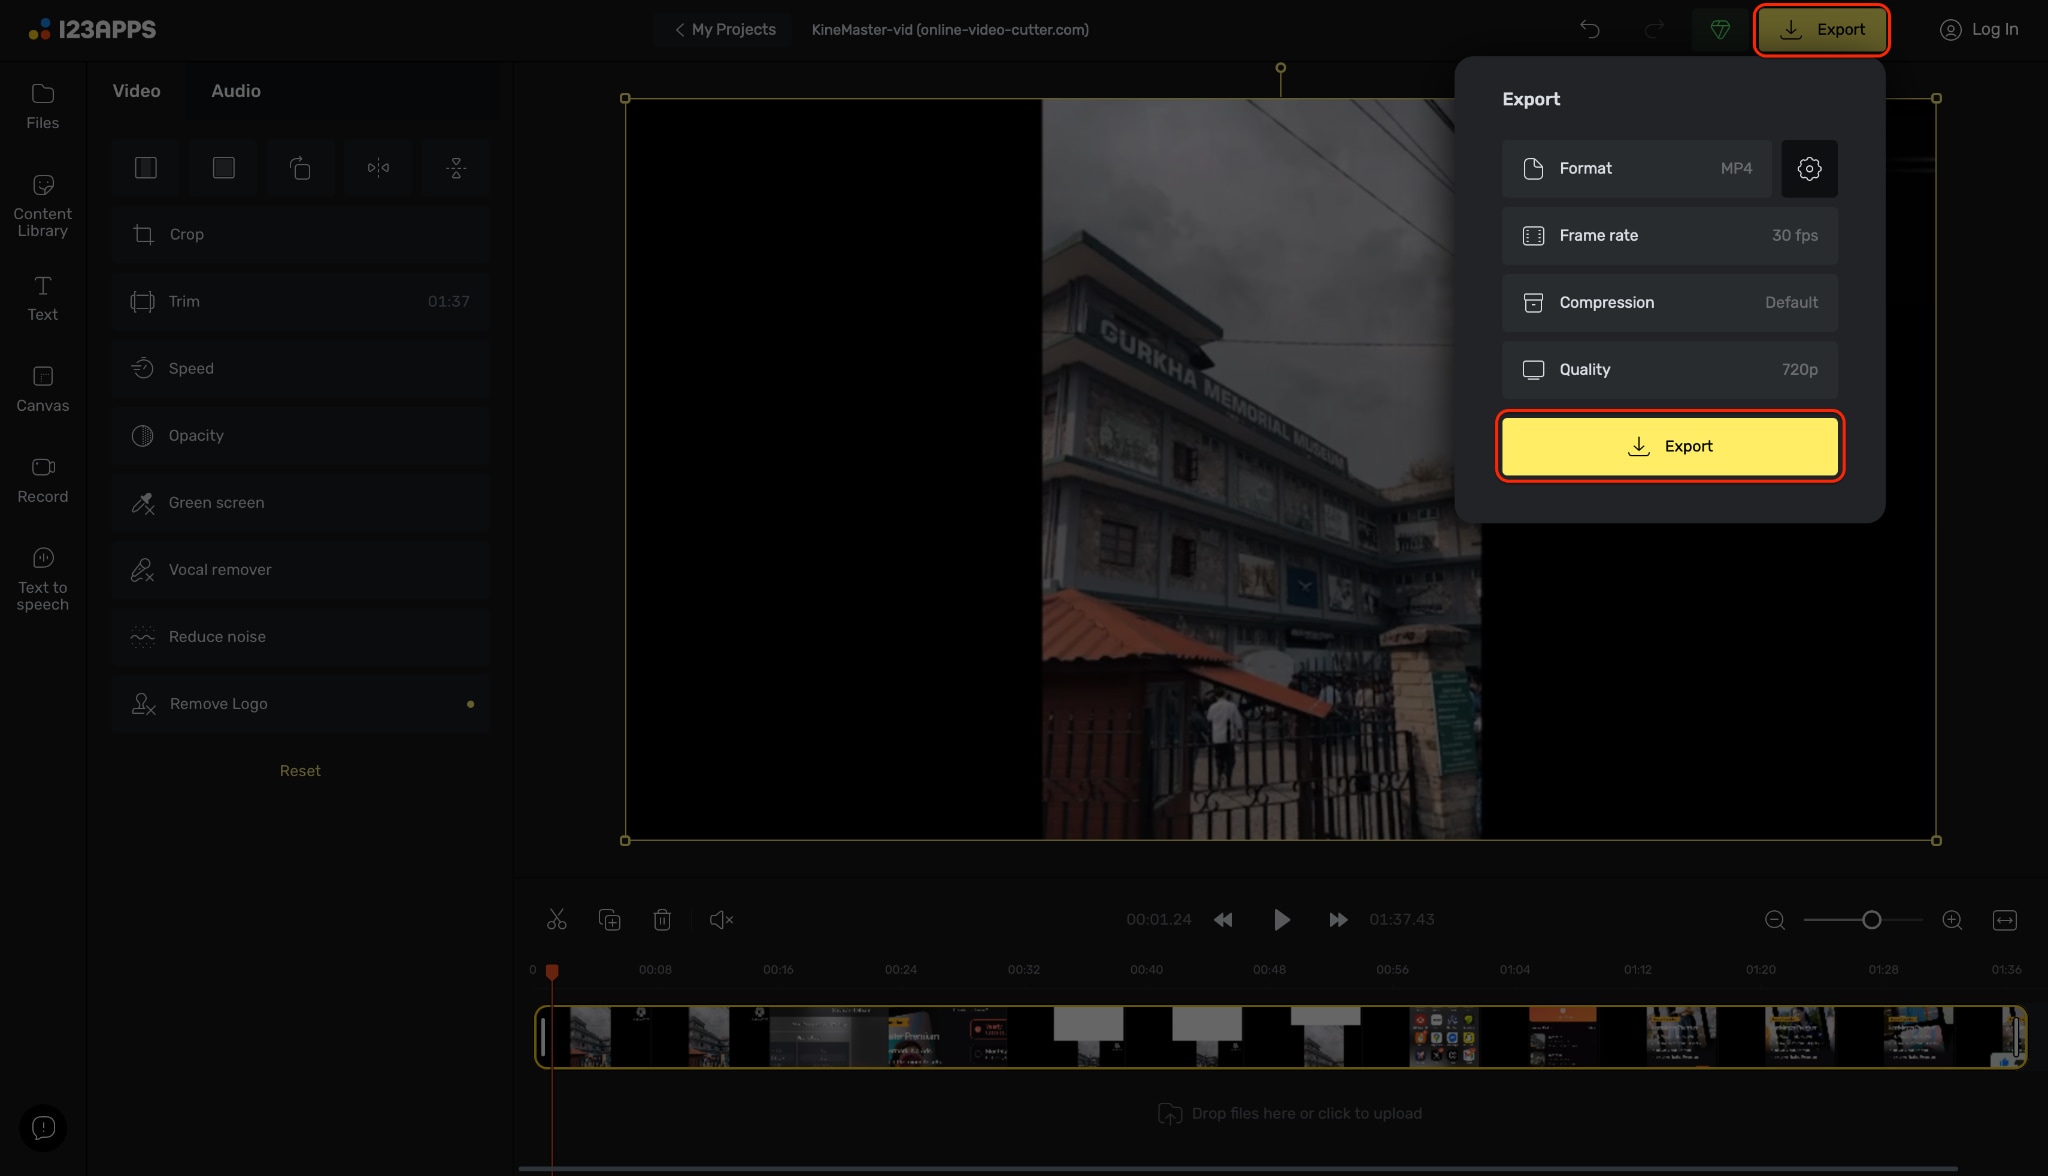Open export format settings gear
This screenshot has width=2048, height=1176.
(x=1808, y=168)
